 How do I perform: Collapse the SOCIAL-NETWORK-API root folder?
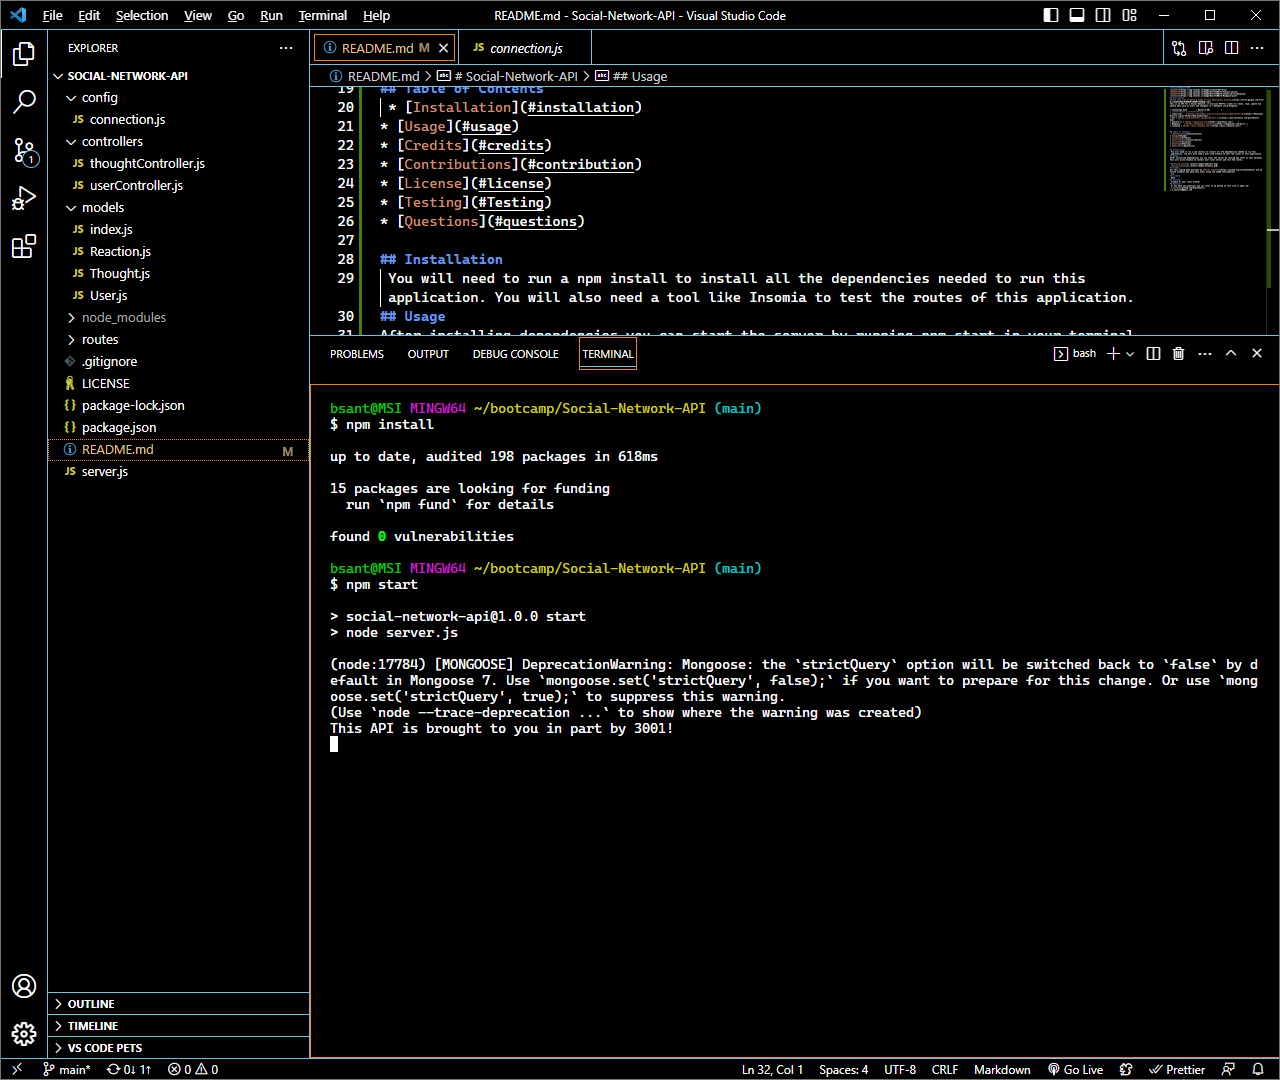pyautogui.click(x=178, y=76)
